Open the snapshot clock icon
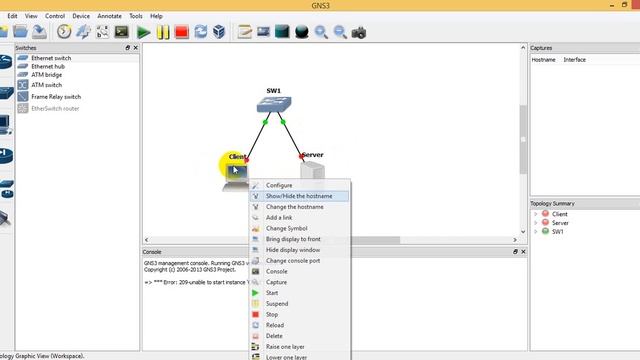Image resolution: width=640 pixels, height=360 pixels. (x=64, y=32)
